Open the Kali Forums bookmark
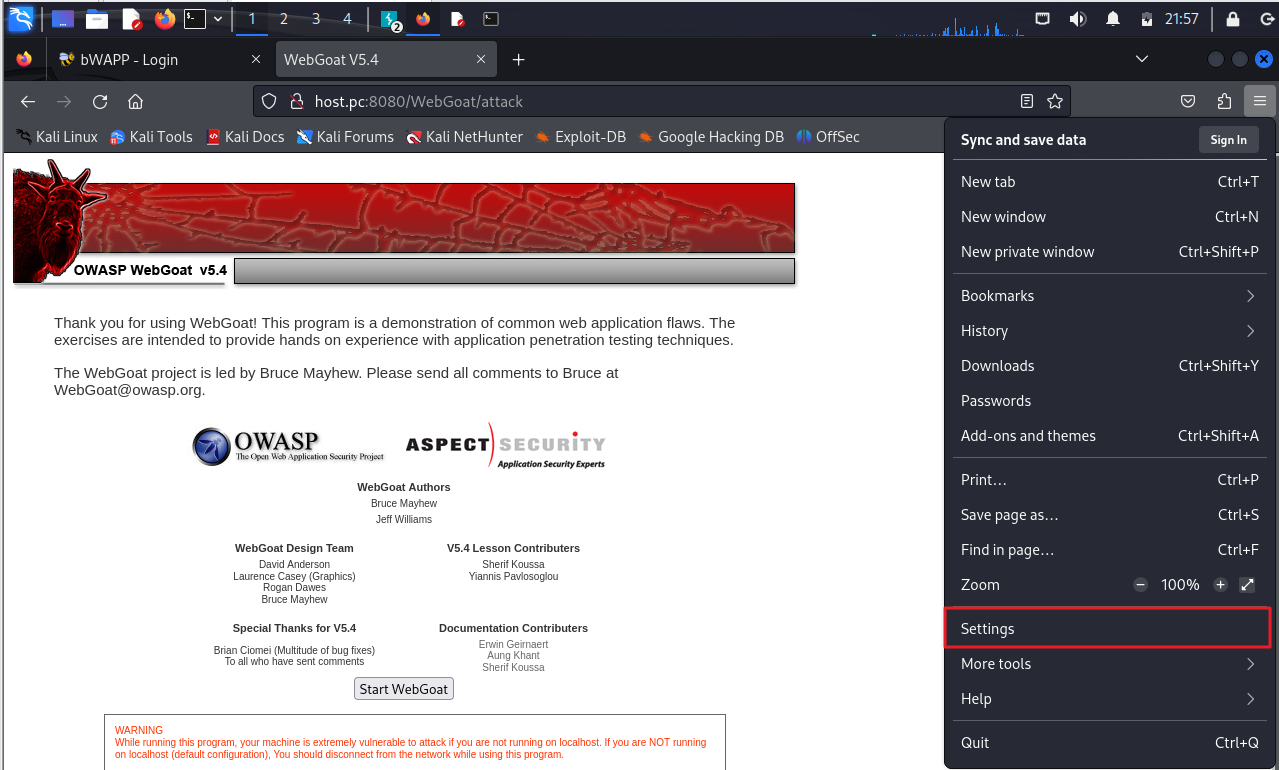Image resolution: width=1279 pixels, height=770 pixels. pos(345,137)
